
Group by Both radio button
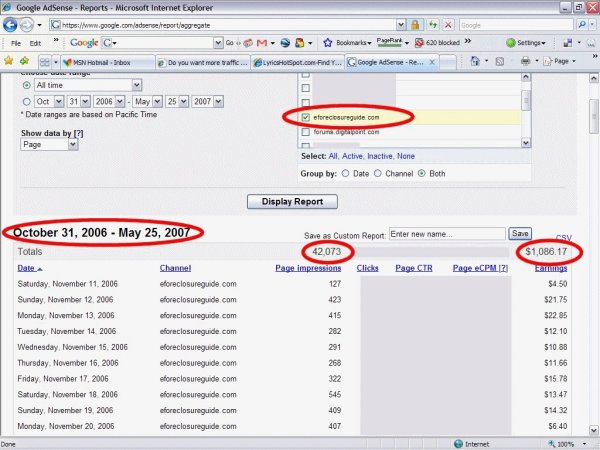tap(421, 173)
